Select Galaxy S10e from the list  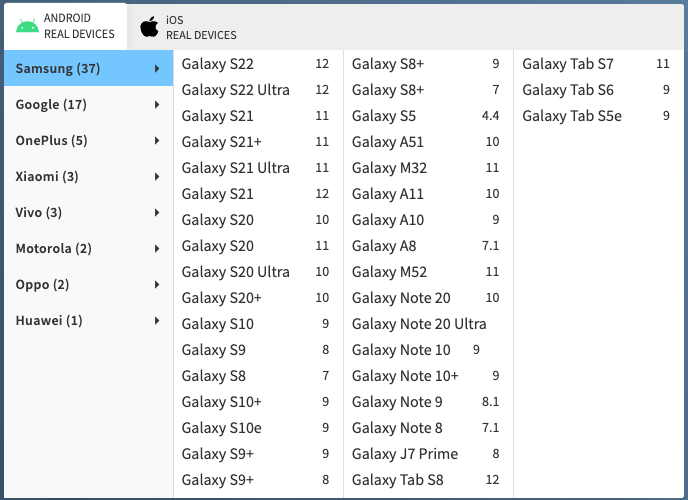(x=255, y=428)
